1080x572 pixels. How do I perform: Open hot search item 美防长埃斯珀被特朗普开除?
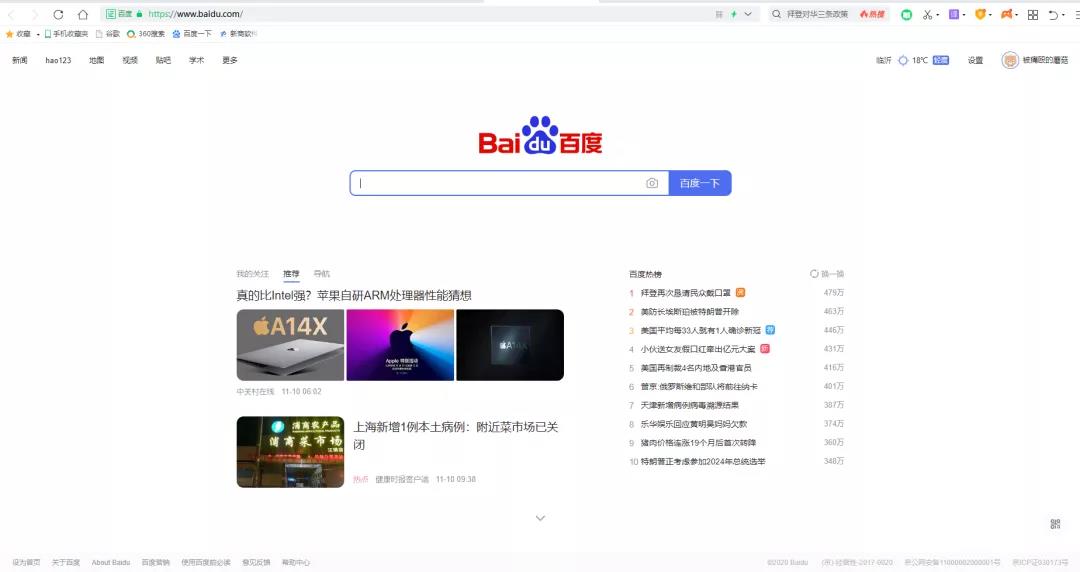[x=689, y=311]
